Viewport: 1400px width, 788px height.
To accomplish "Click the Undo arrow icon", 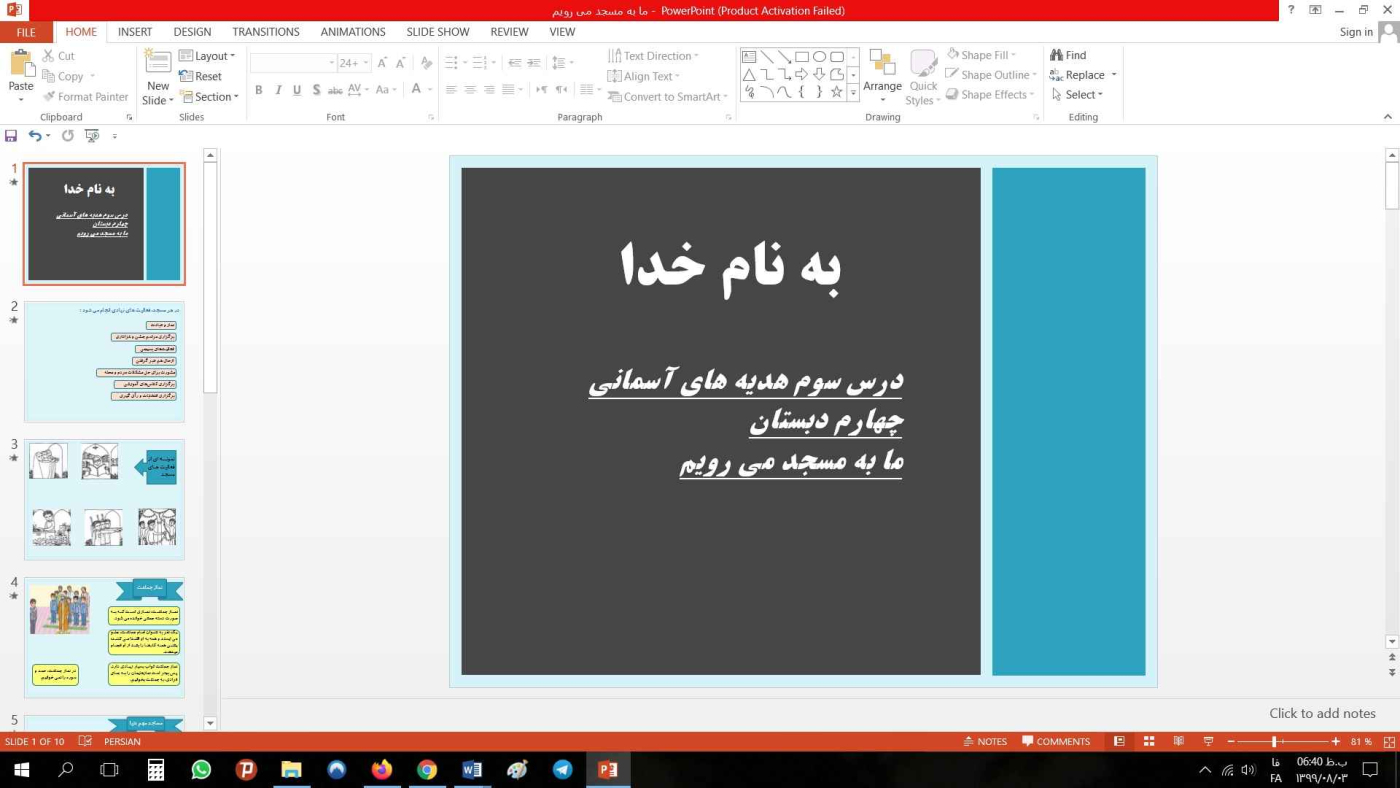I will click(34, 136).
